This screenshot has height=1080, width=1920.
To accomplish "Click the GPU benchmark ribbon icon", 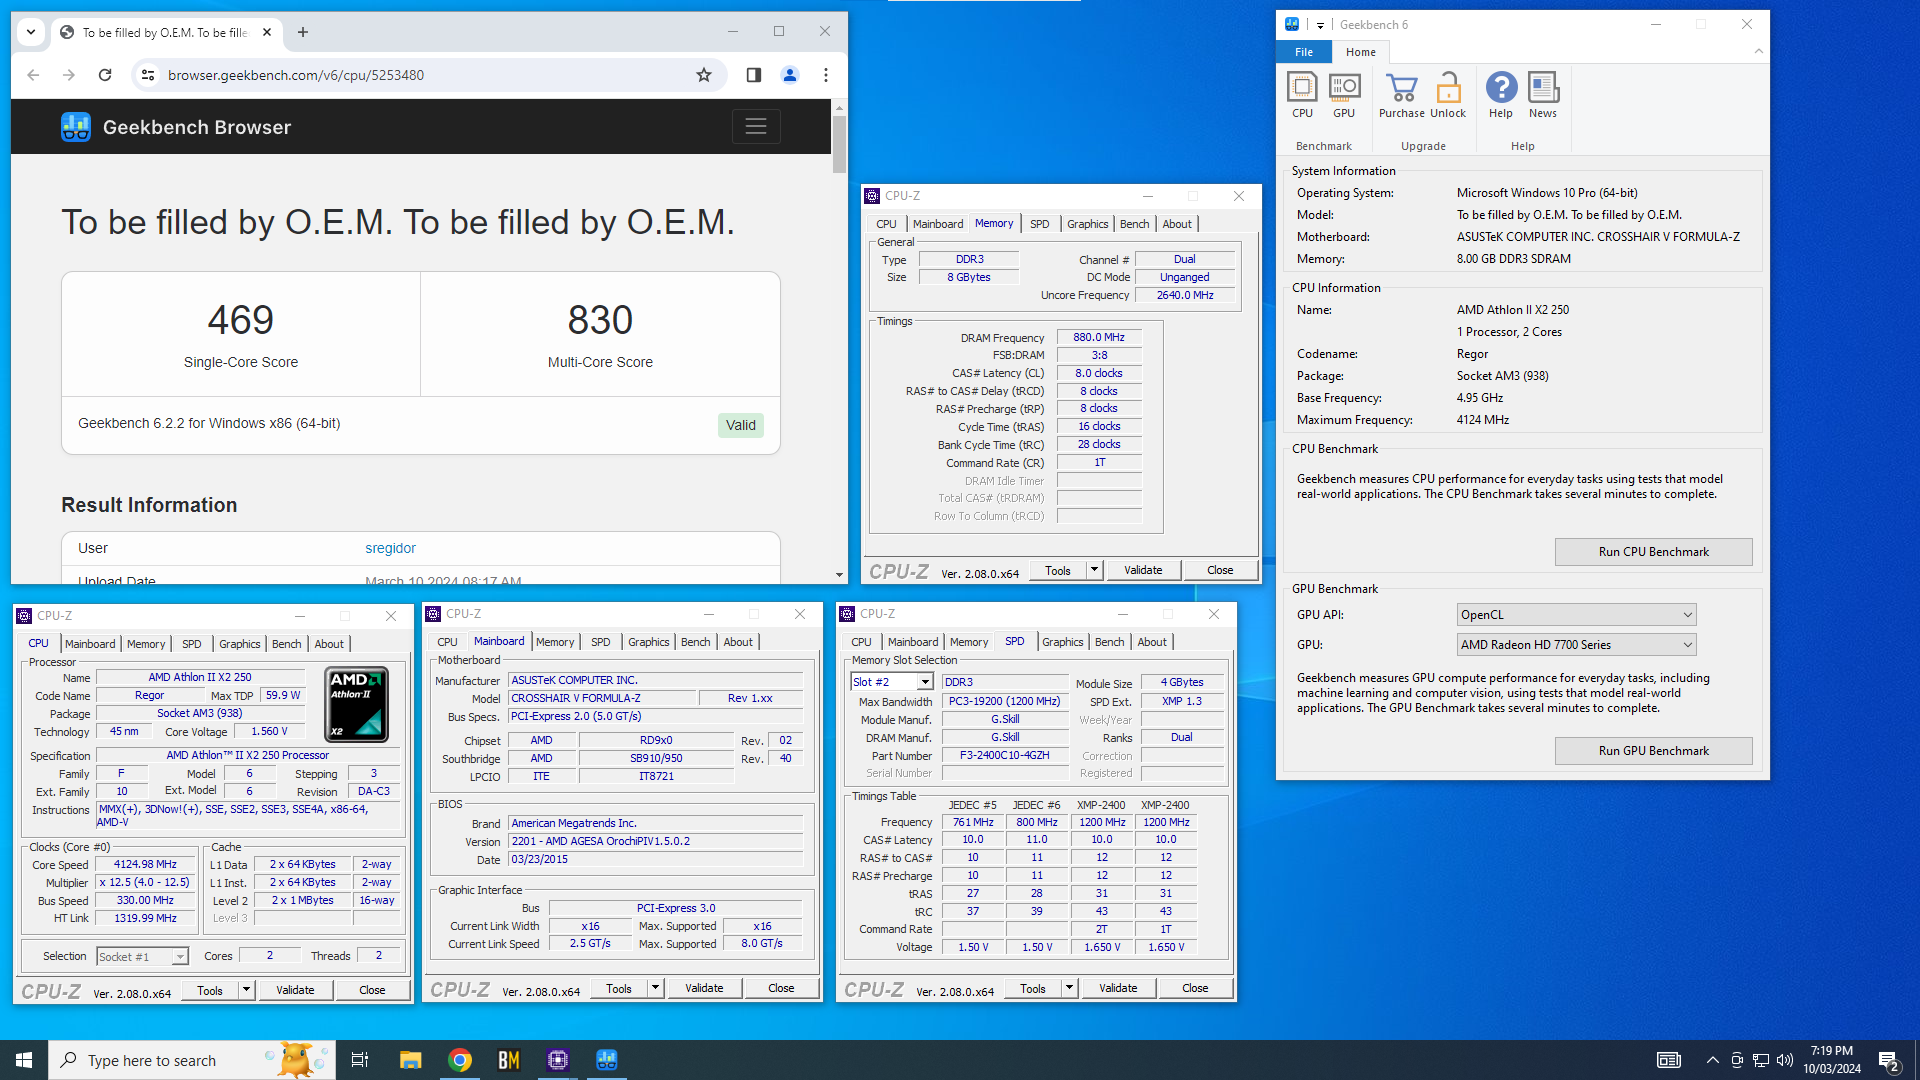I will click(x=1344, y=95).
